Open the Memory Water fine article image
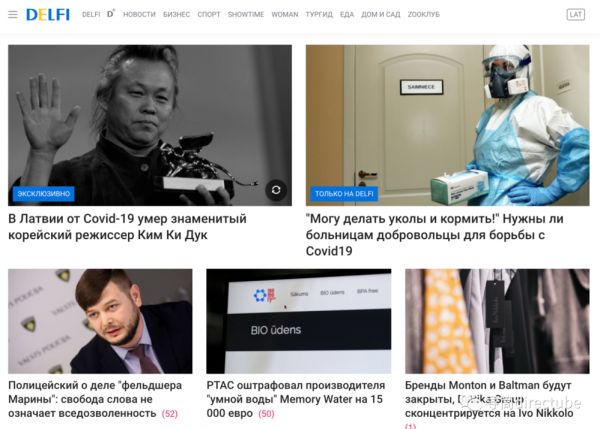Screen dimensions: 600x429 coord(298,321)
